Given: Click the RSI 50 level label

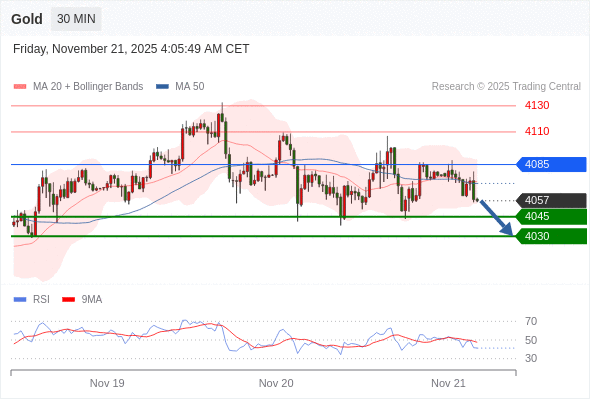Looking at the screenshot, I should tap(531, 340).
